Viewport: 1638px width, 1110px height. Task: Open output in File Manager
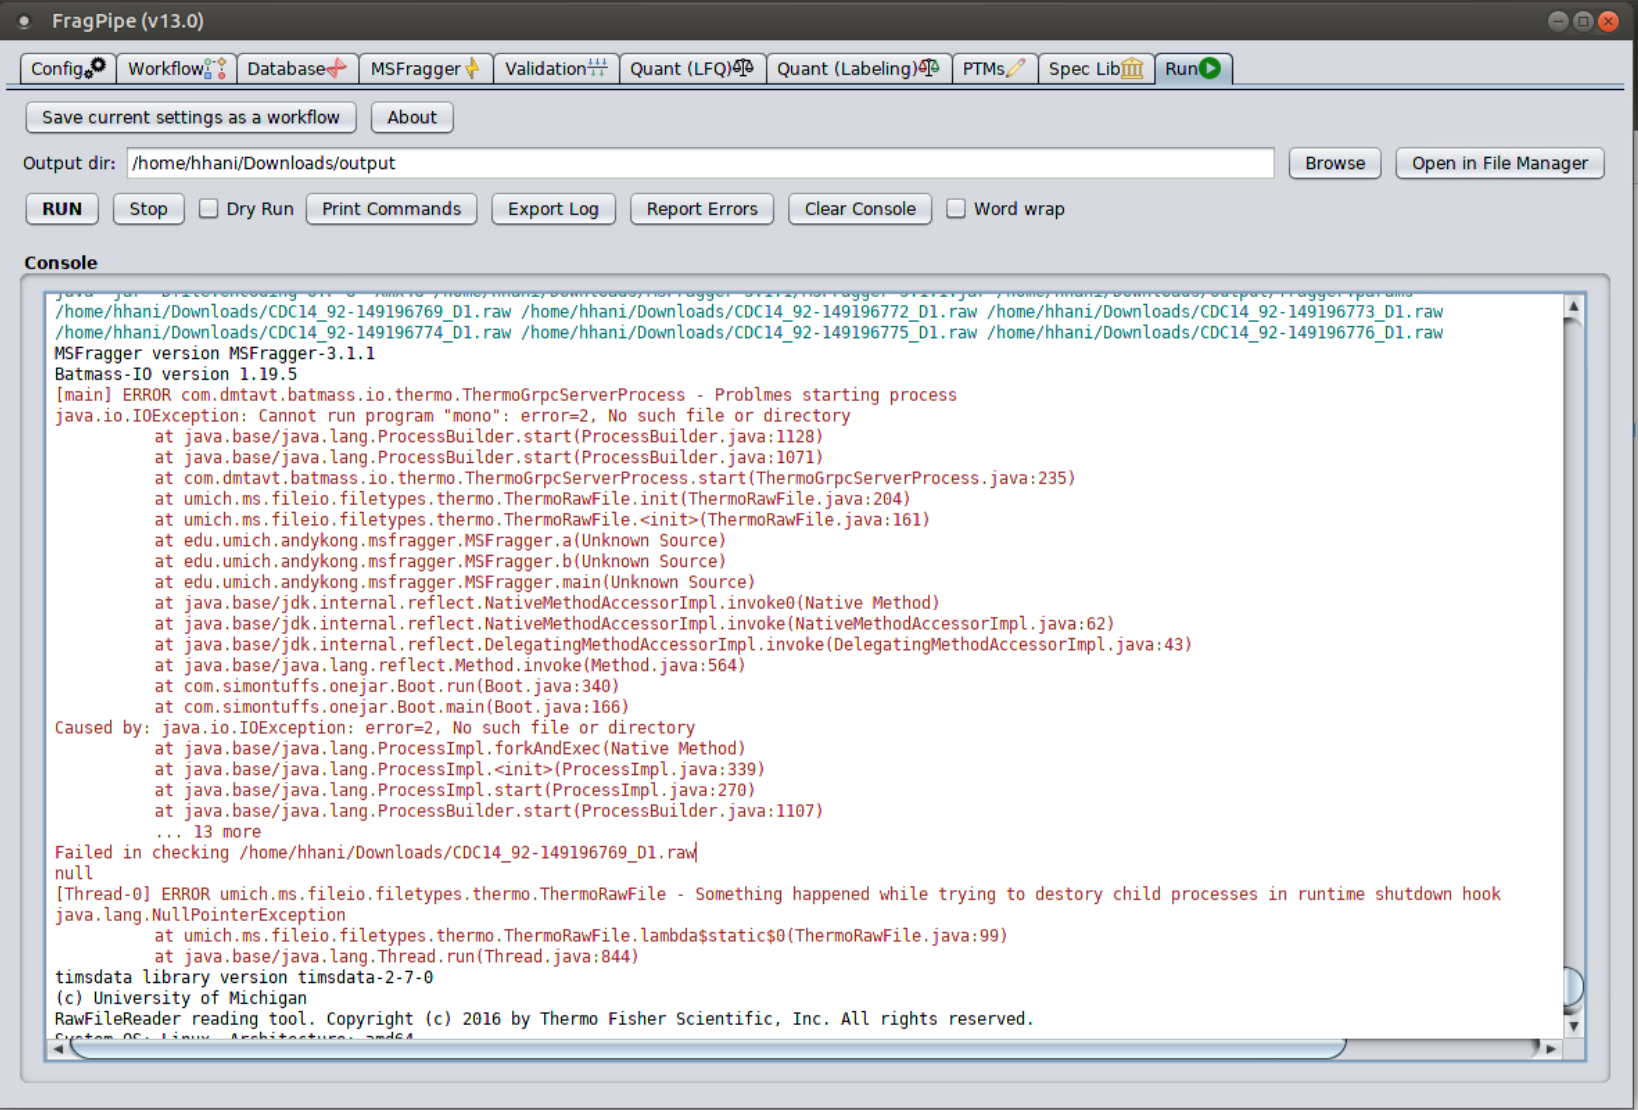(x=1499, y=163)
